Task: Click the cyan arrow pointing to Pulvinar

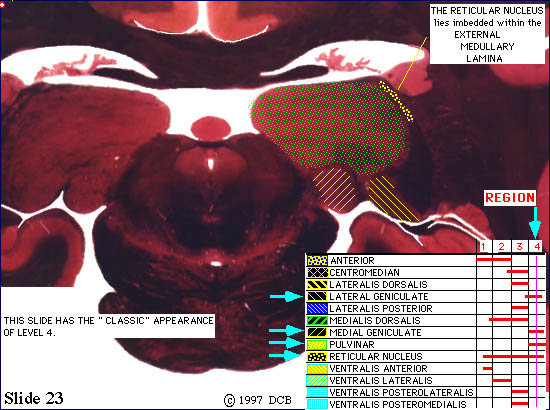Action: click(286, 342)
